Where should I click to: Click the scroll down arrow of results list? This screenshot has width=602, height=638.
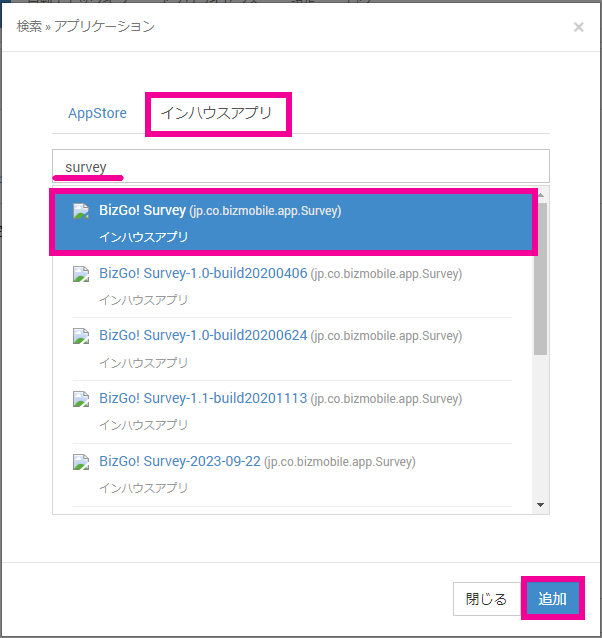point(541,505)
